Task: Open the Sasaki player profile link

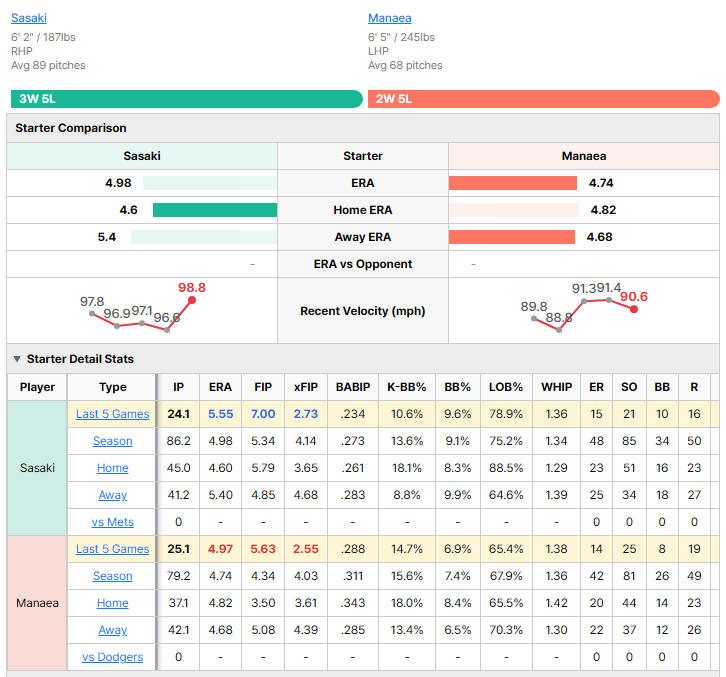Action: point(29,18)
